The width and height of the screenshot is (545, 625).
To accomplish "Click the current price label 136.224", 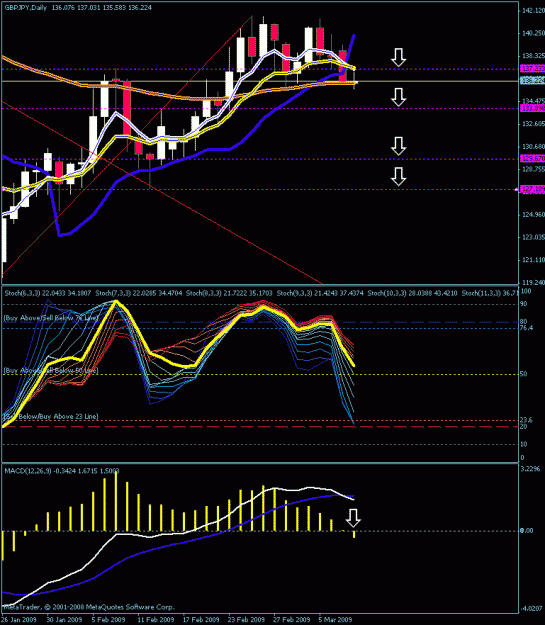I will [x=533, y=81].
